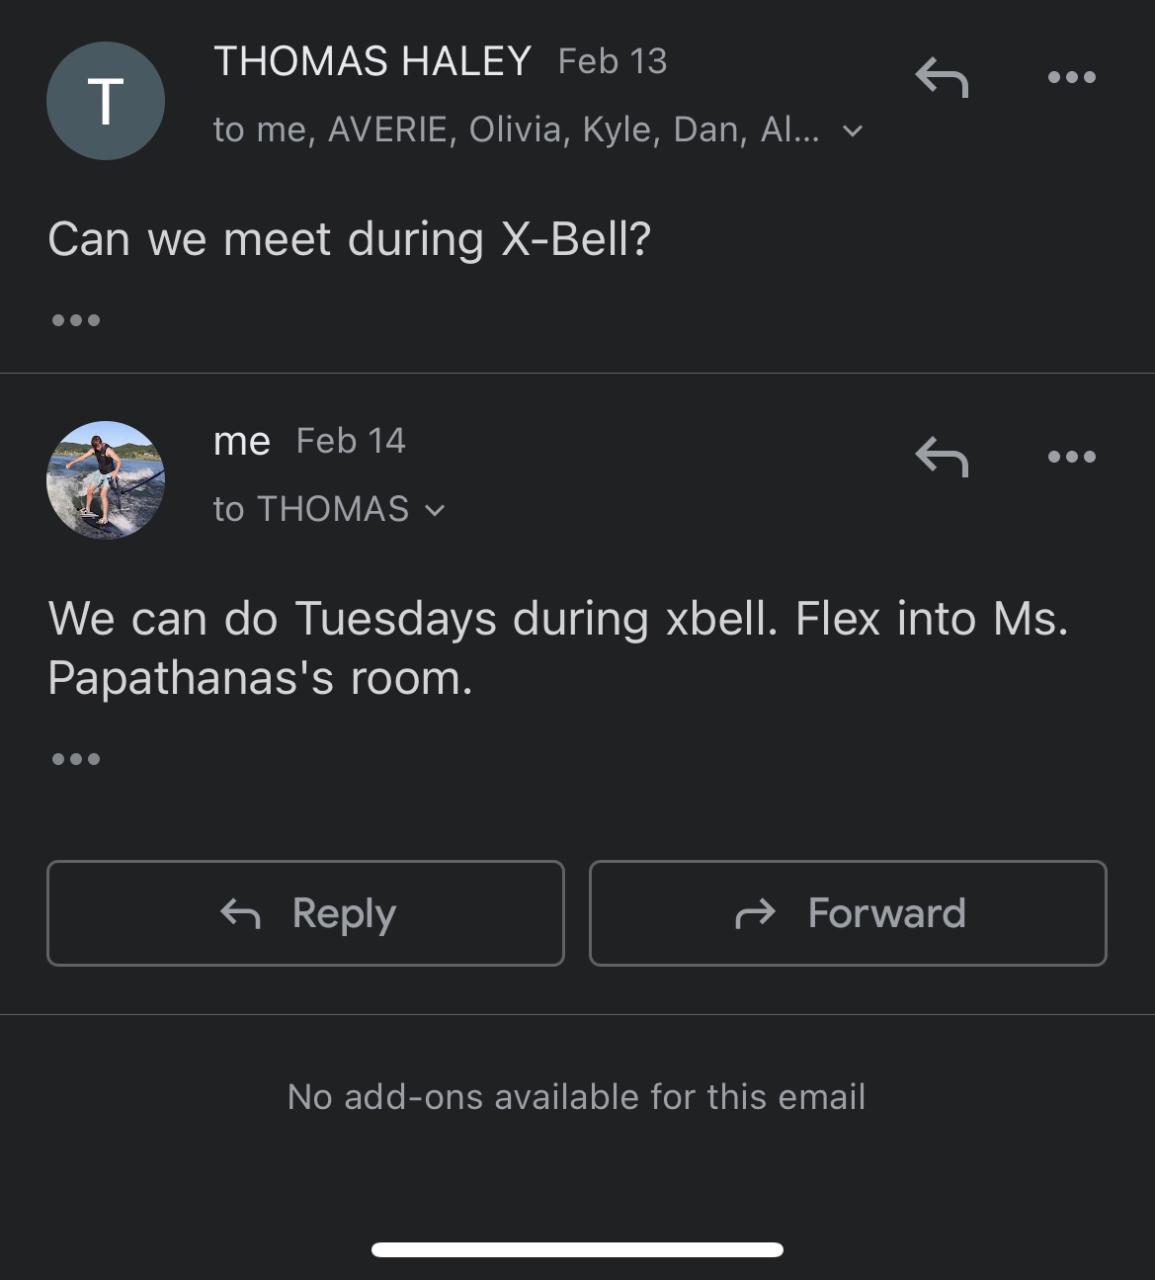Tap the "me" sender name
This screenshot has height=1280, width=1155.
pos(242,441)
